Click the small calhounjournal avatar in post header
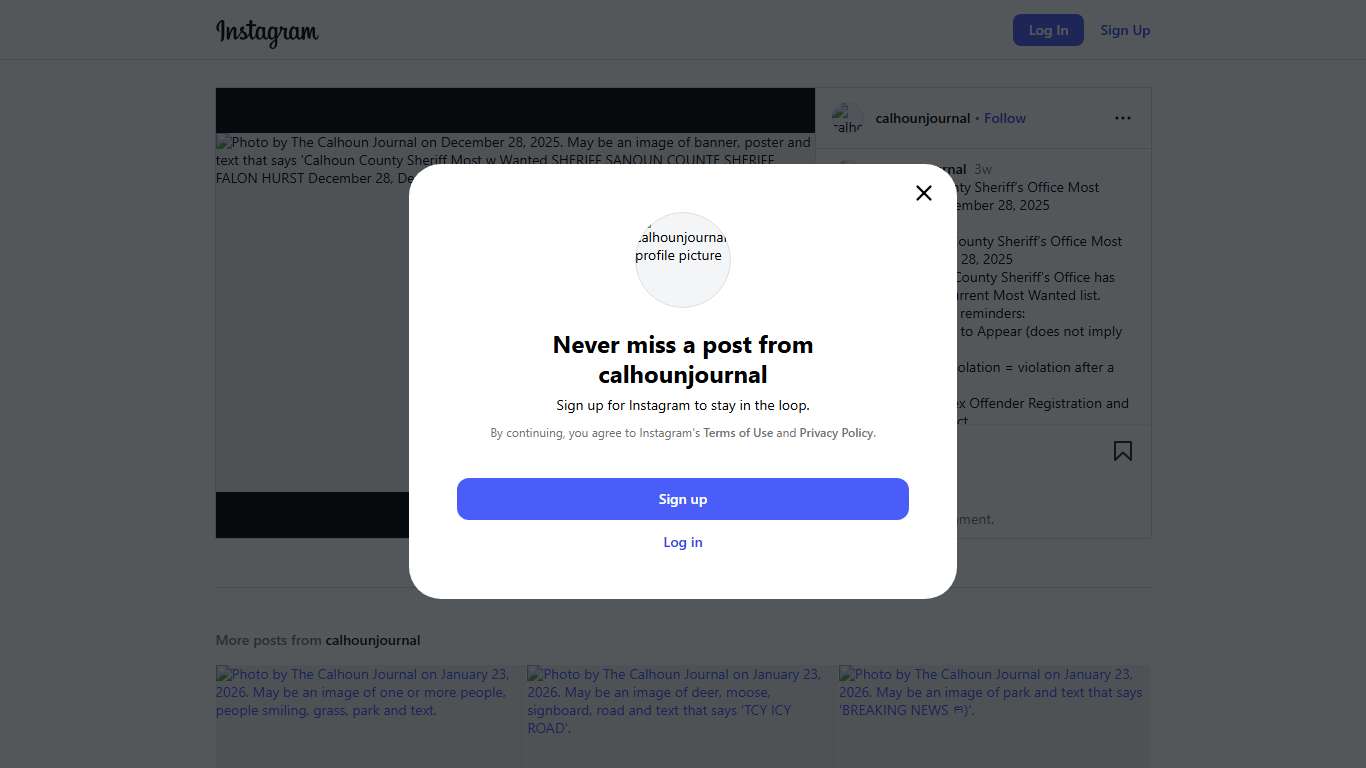The width and height of the screenshot is (1366, 768). pos(847,118)
